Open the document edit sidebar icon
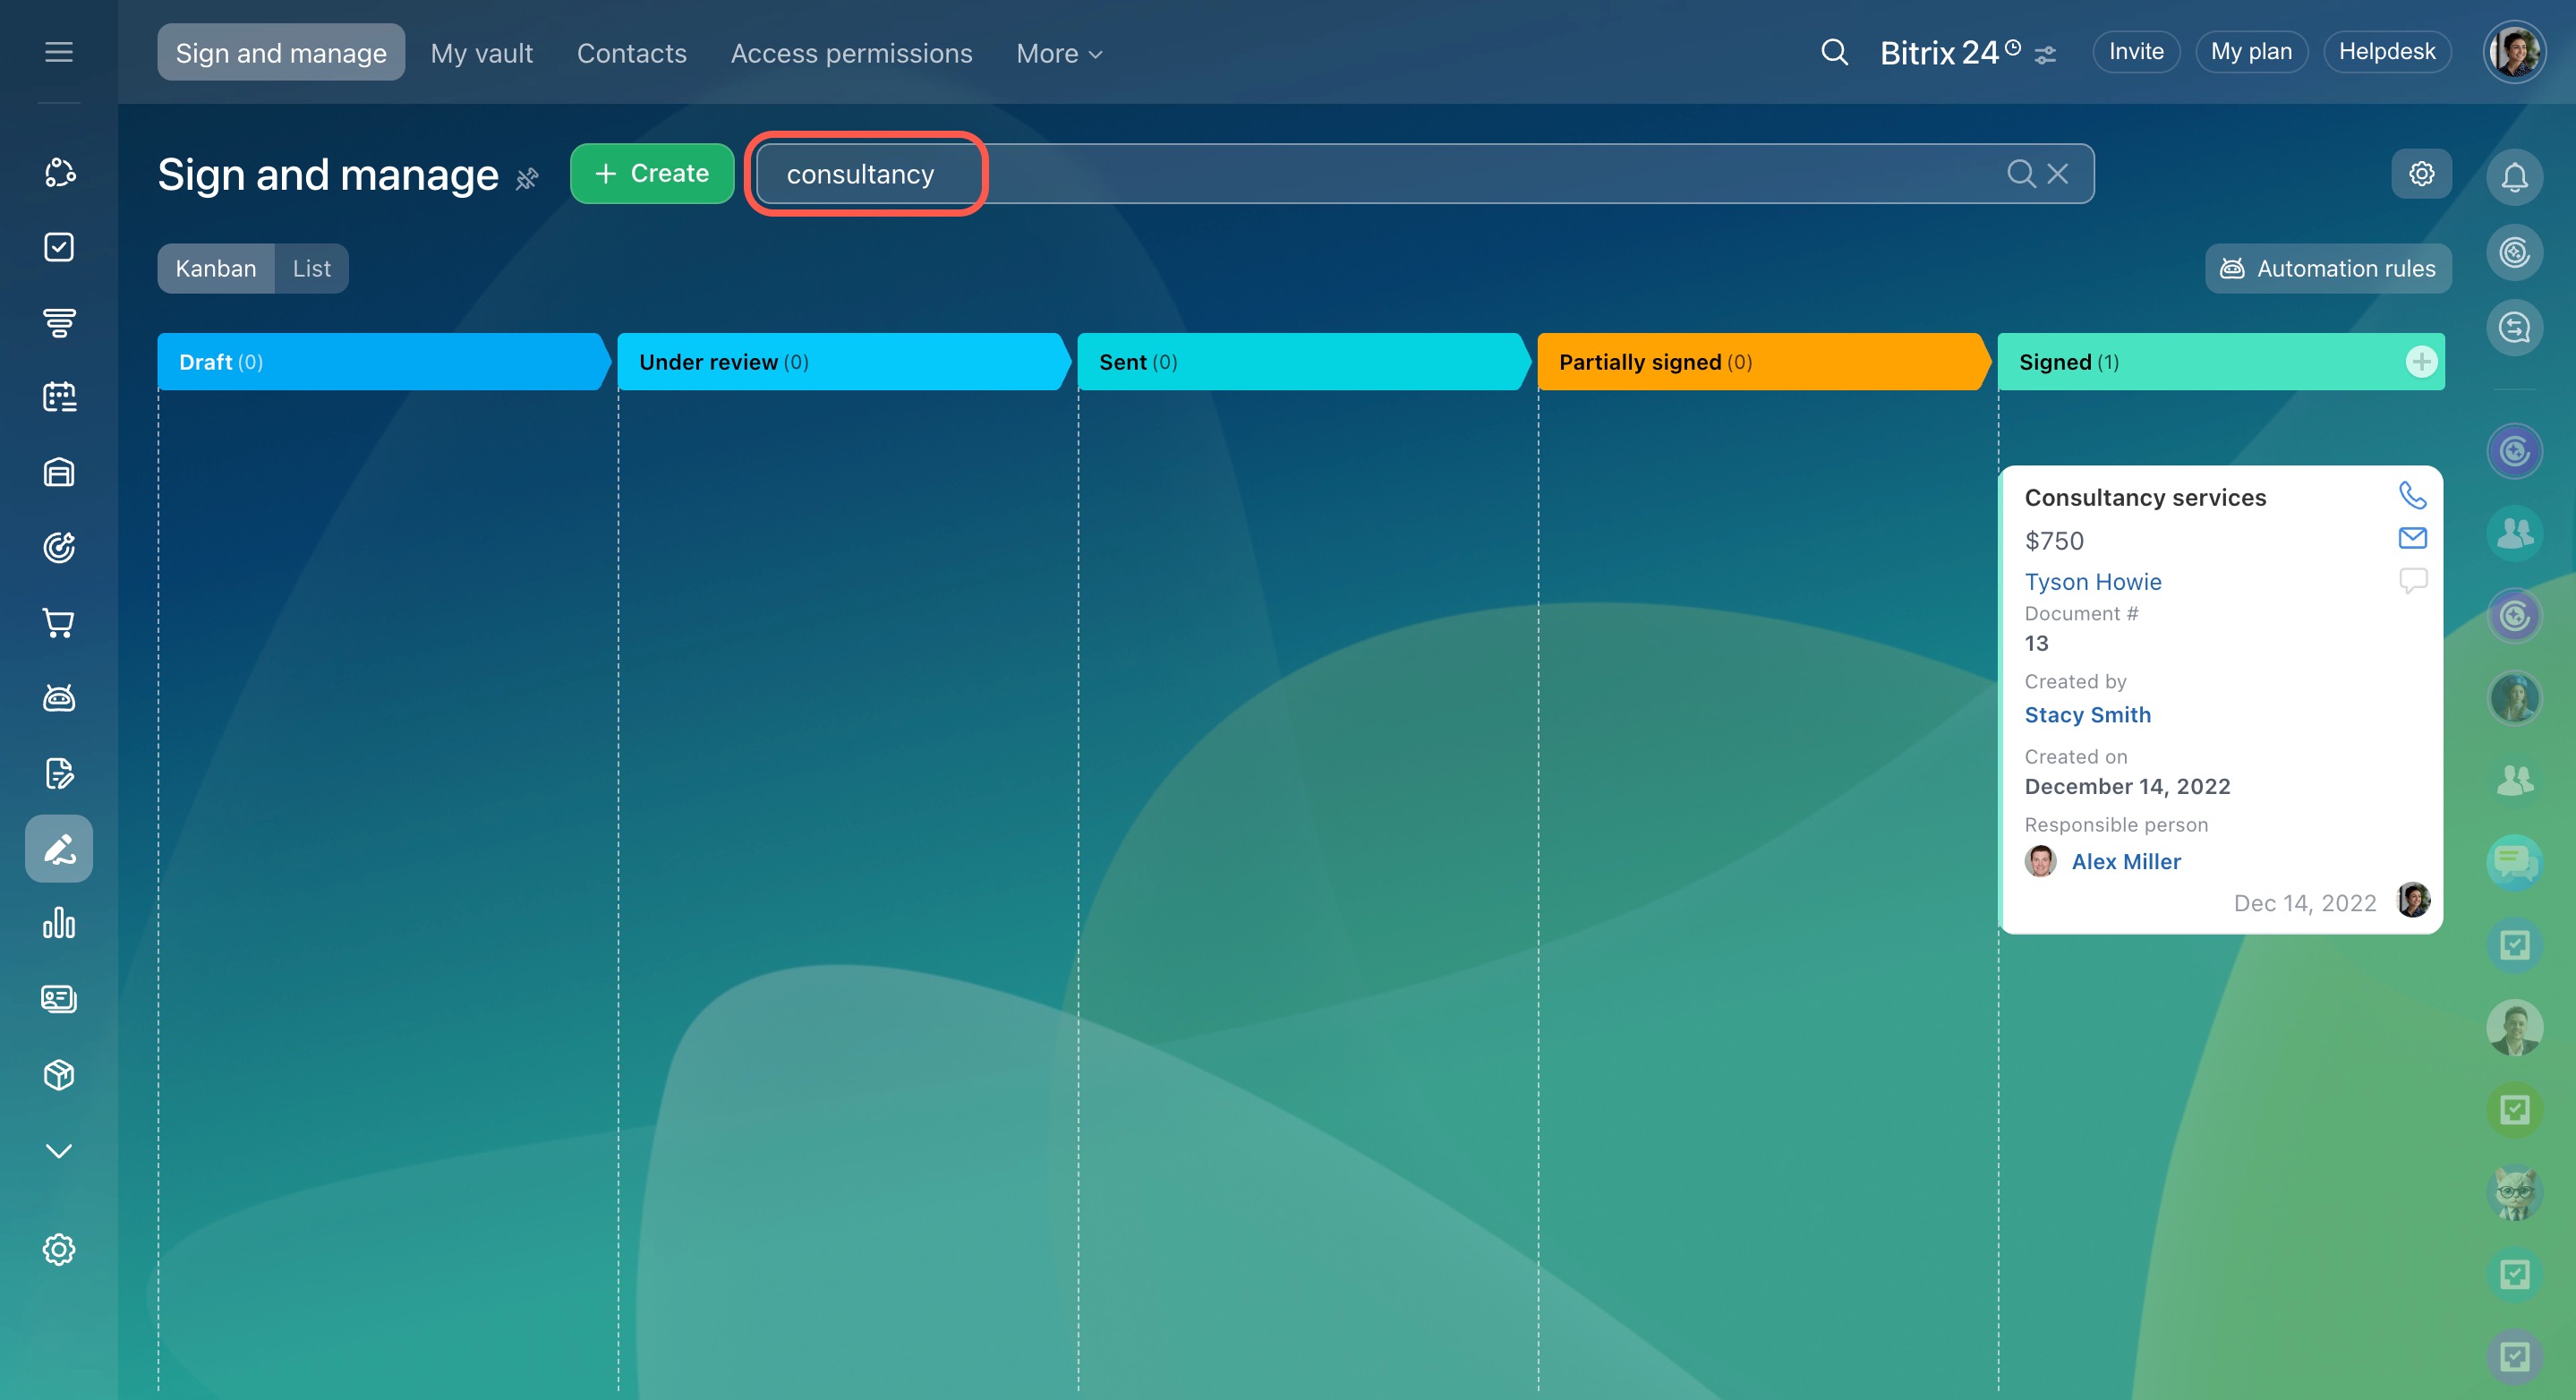Viewport: 2576px width, 1400px height. coord(59,773)
